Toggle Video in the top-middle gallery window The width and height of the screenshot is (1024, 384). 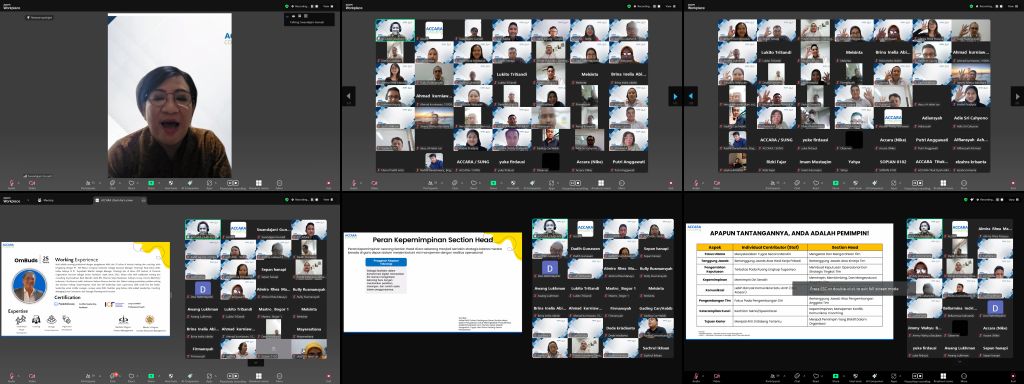pos(374,184)
